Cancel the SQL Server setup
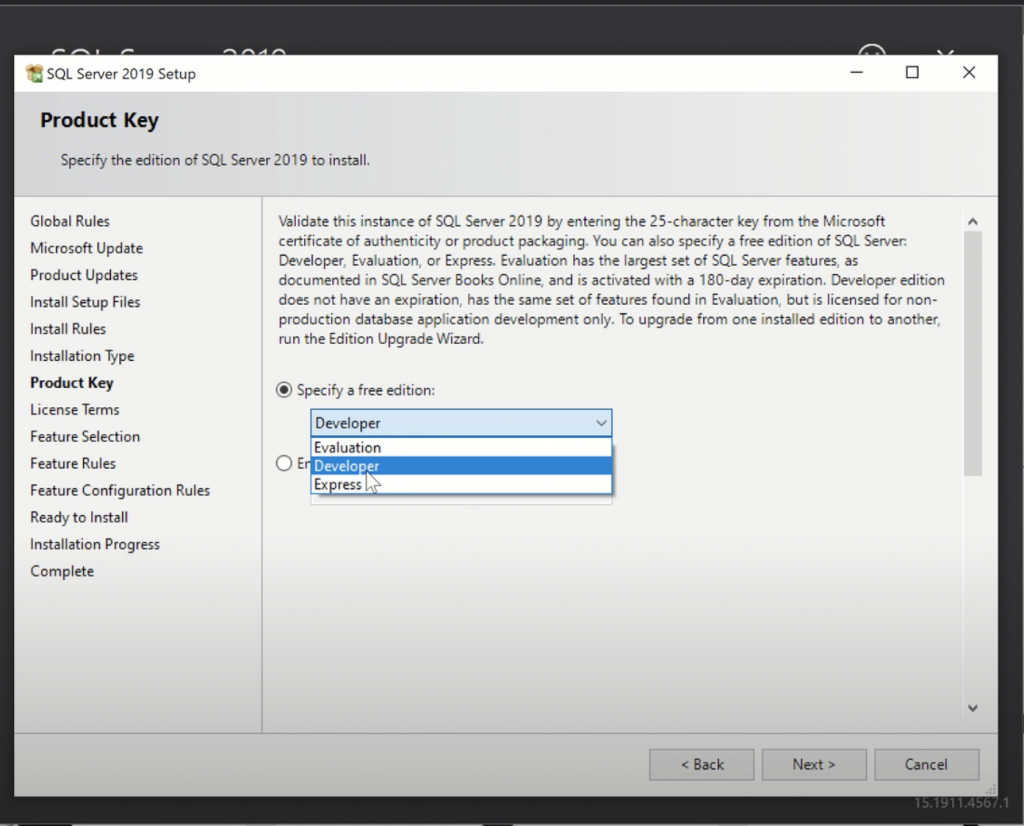This screenshot has width=1024, height=826. click(926, 764)
